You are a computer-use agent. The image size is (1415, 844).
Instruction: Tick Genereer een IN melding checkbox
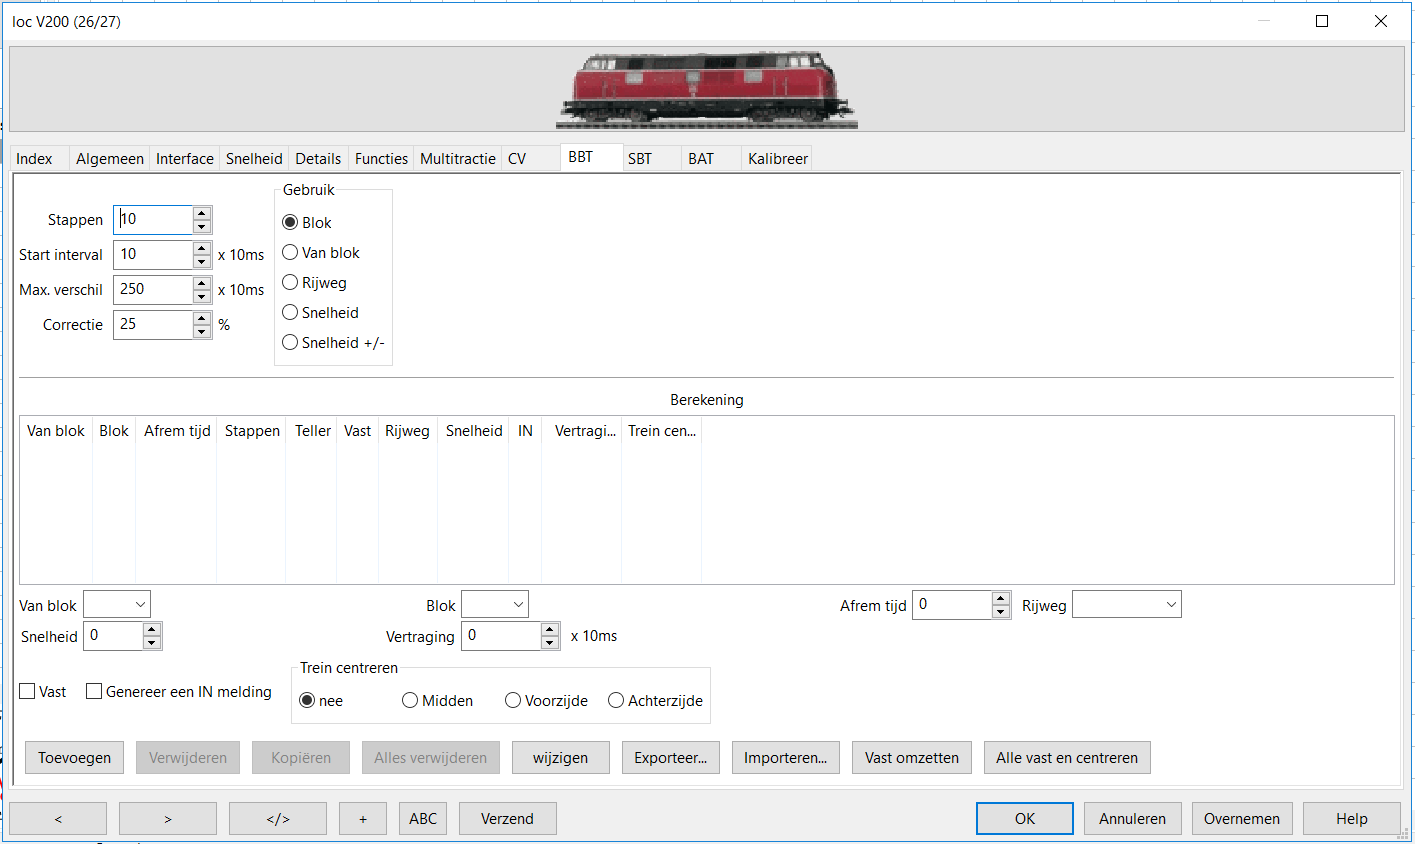click(94, 691)
